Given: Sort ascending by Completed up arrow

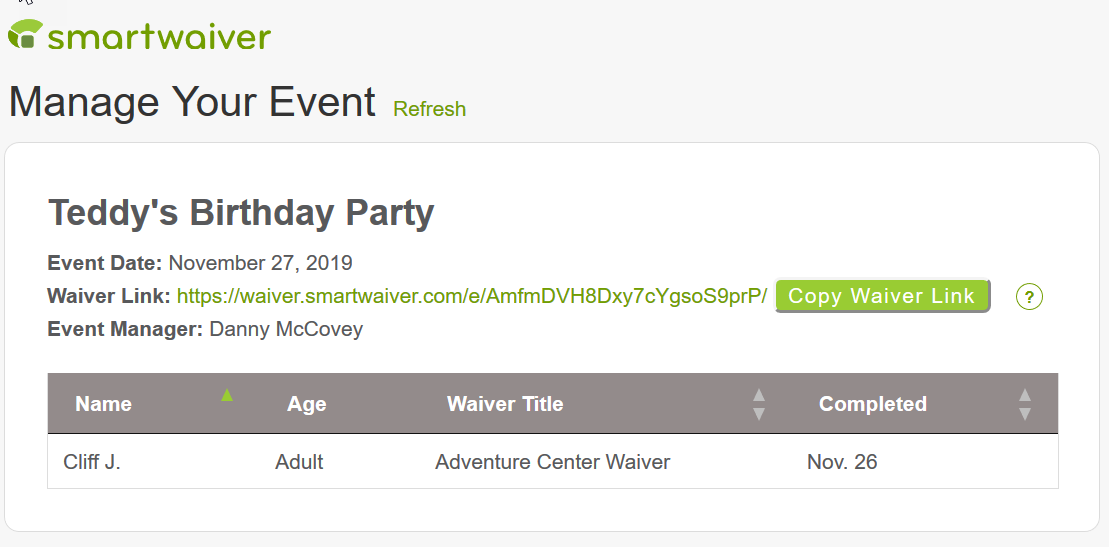Looking at the screenshot, I should 1025,396.
